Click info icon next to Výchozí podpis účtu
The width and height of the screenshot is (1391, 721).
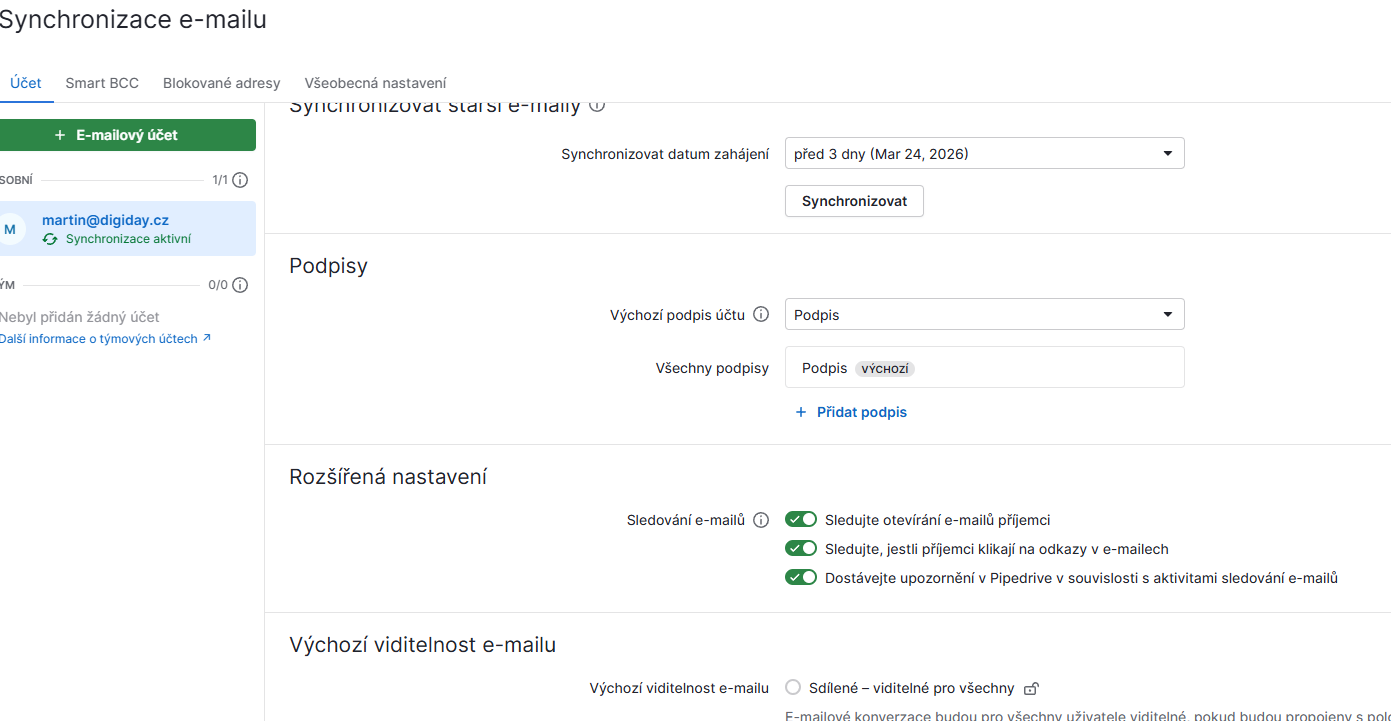coord(761,315)
